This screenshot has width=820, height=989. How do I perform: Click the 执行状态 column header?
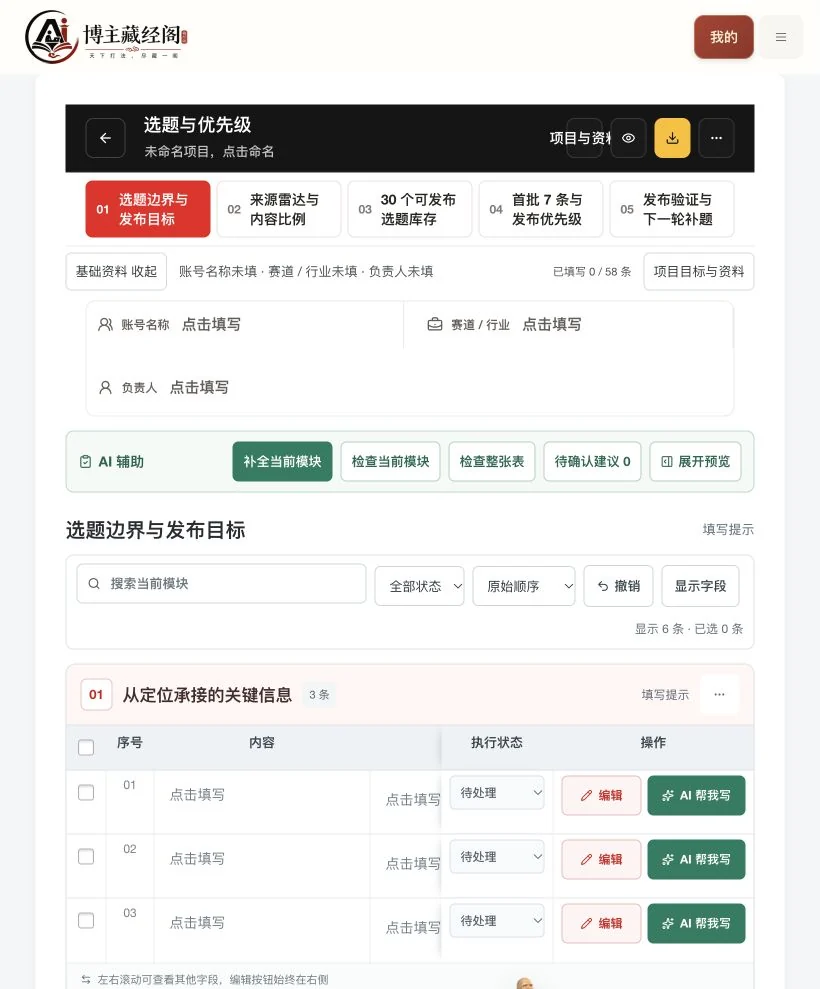497,742
